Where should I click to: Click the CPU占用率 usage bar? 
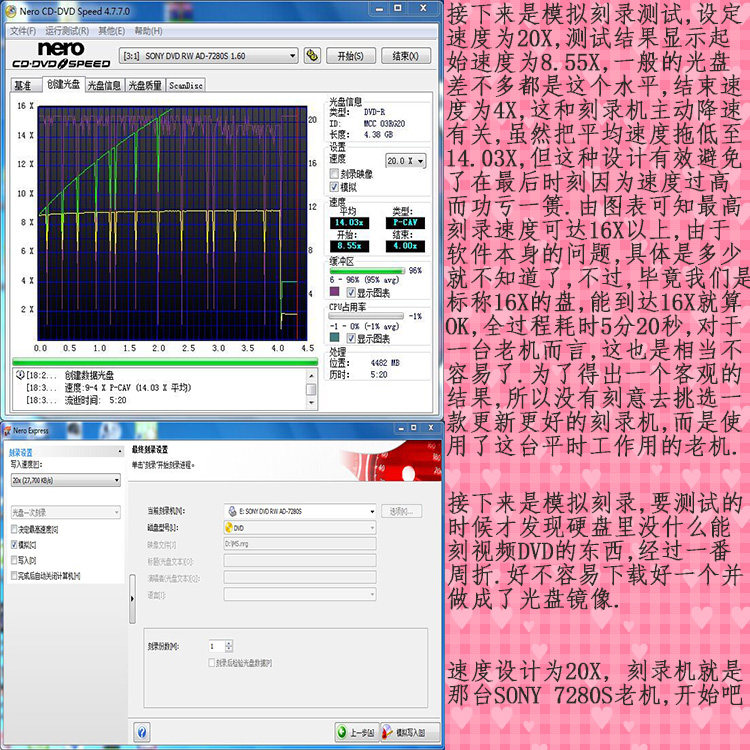pos(366,316)
